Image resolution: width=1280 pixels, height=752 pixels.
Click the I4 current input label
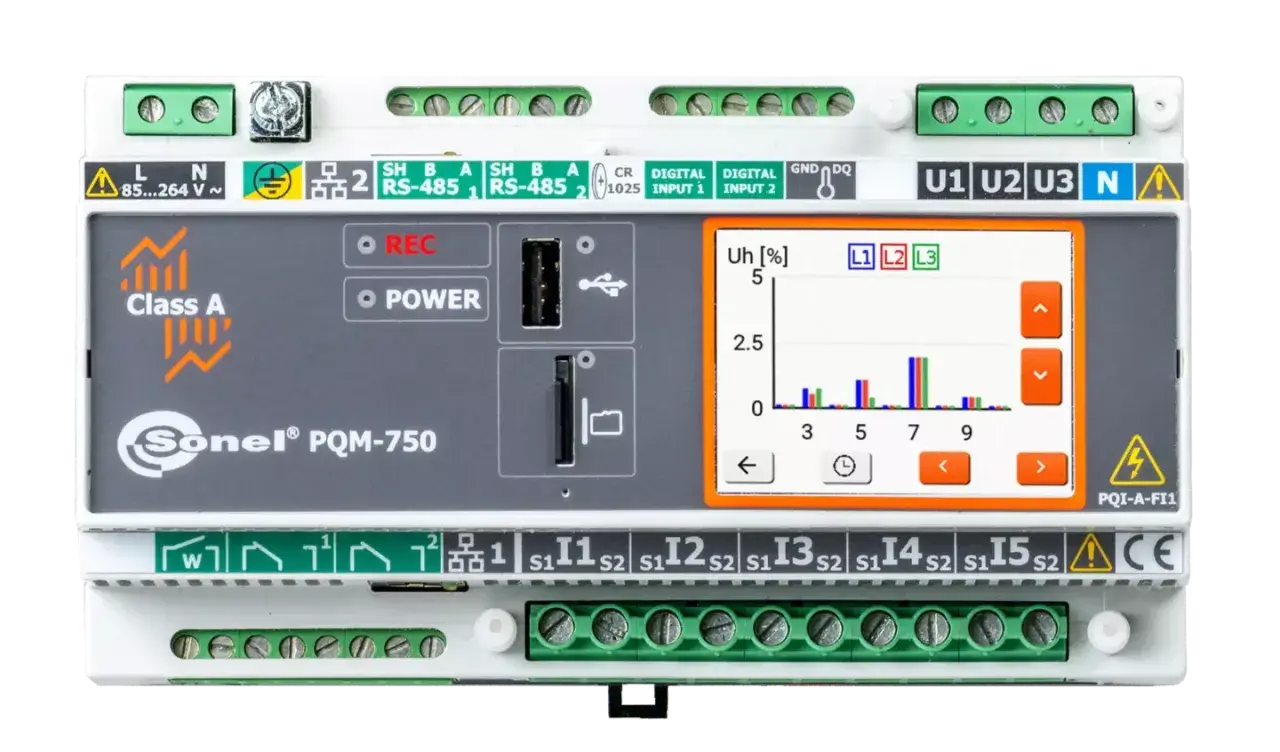[x=901, y=554]
